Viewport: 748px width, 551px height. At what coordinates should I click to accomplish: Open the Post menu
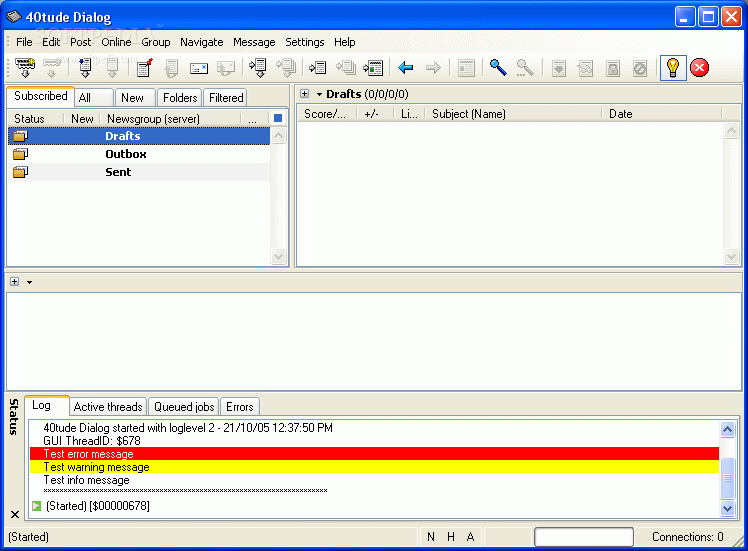pos(80,42)
